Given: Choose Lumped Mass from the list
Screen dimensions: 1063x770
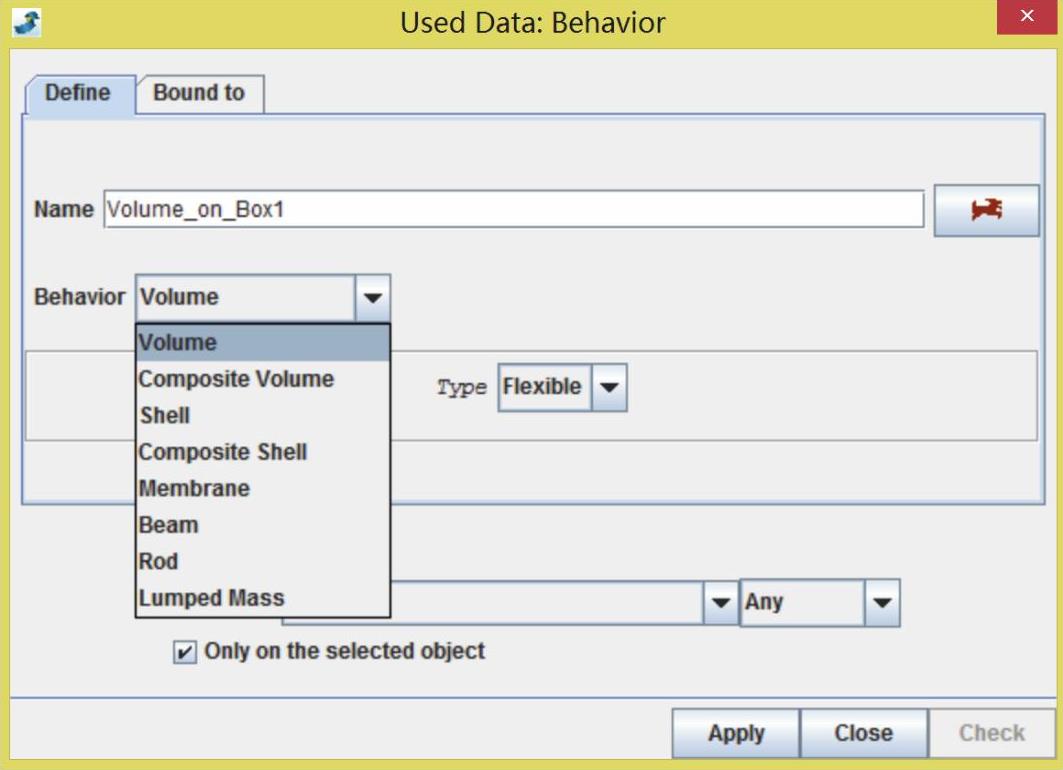Looking at the screenshot, I should pos(212,598).
